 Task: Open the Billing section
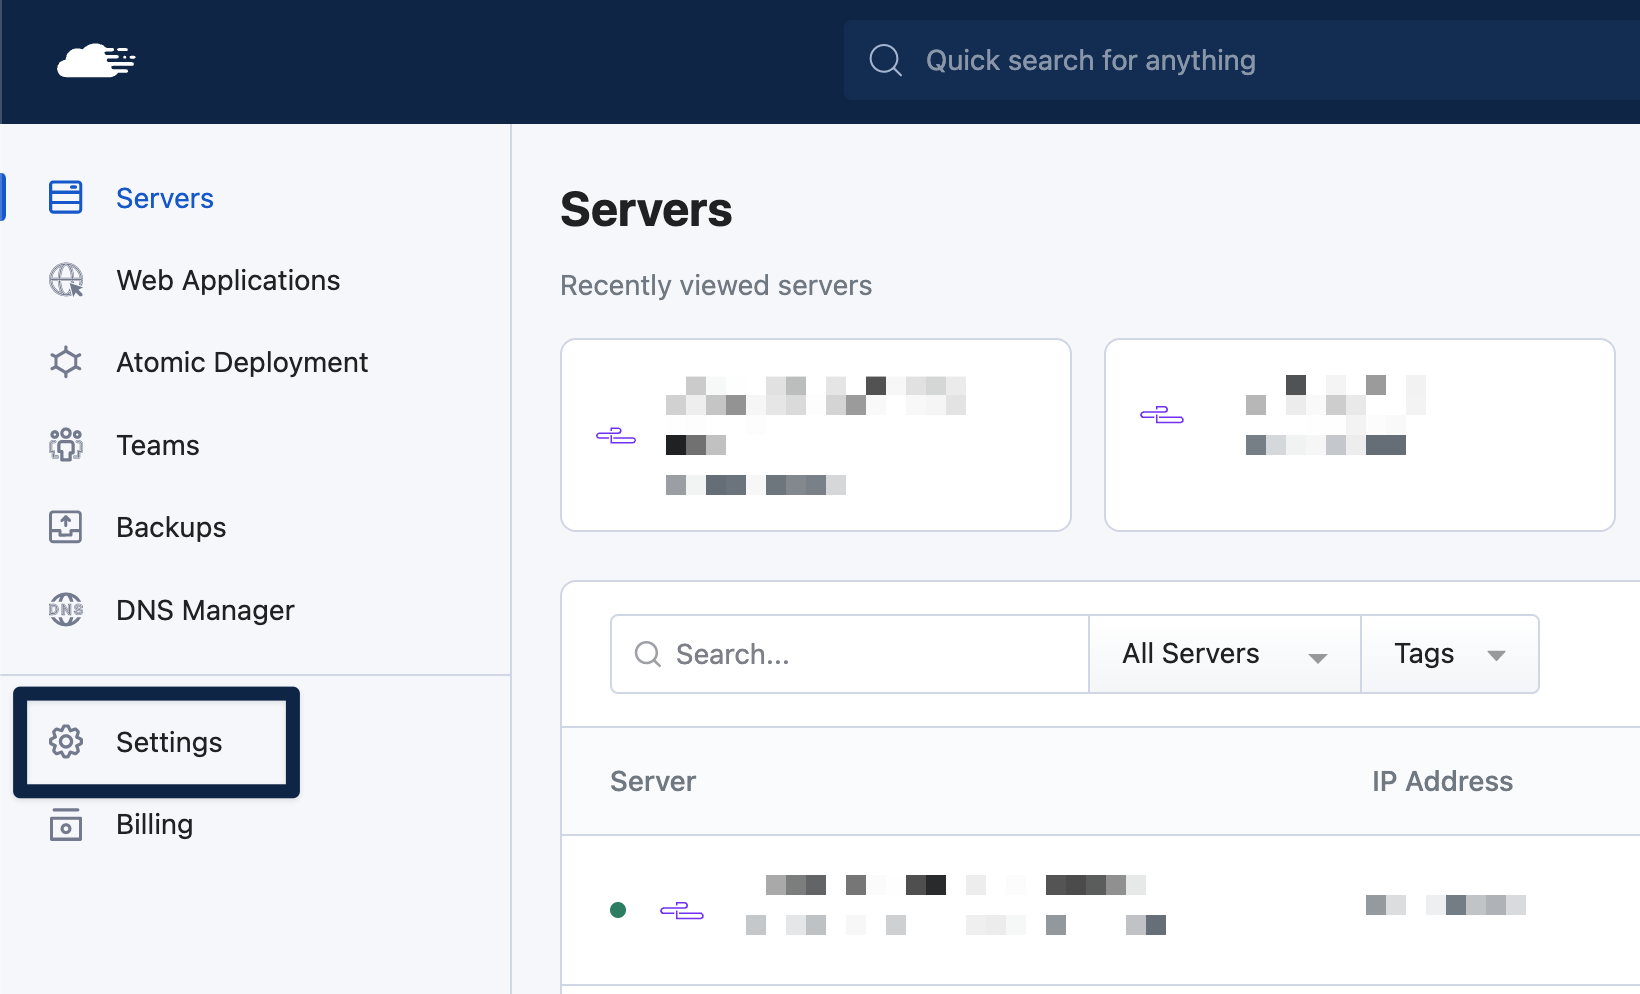[x=154, y=824]
